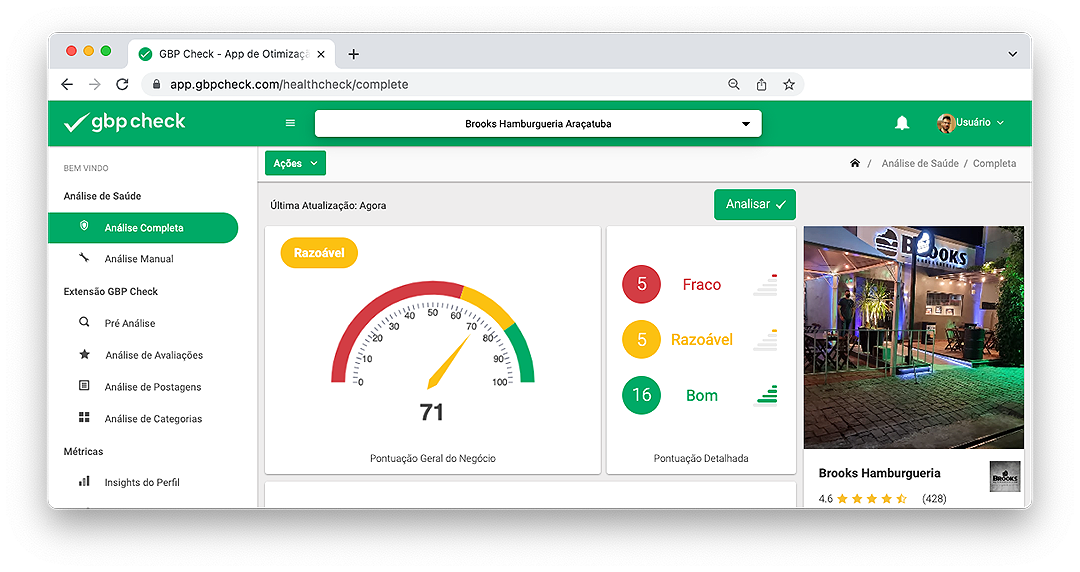Expand the browser tab list chevron
The image size is (1080, 572).
[1012, 54]
